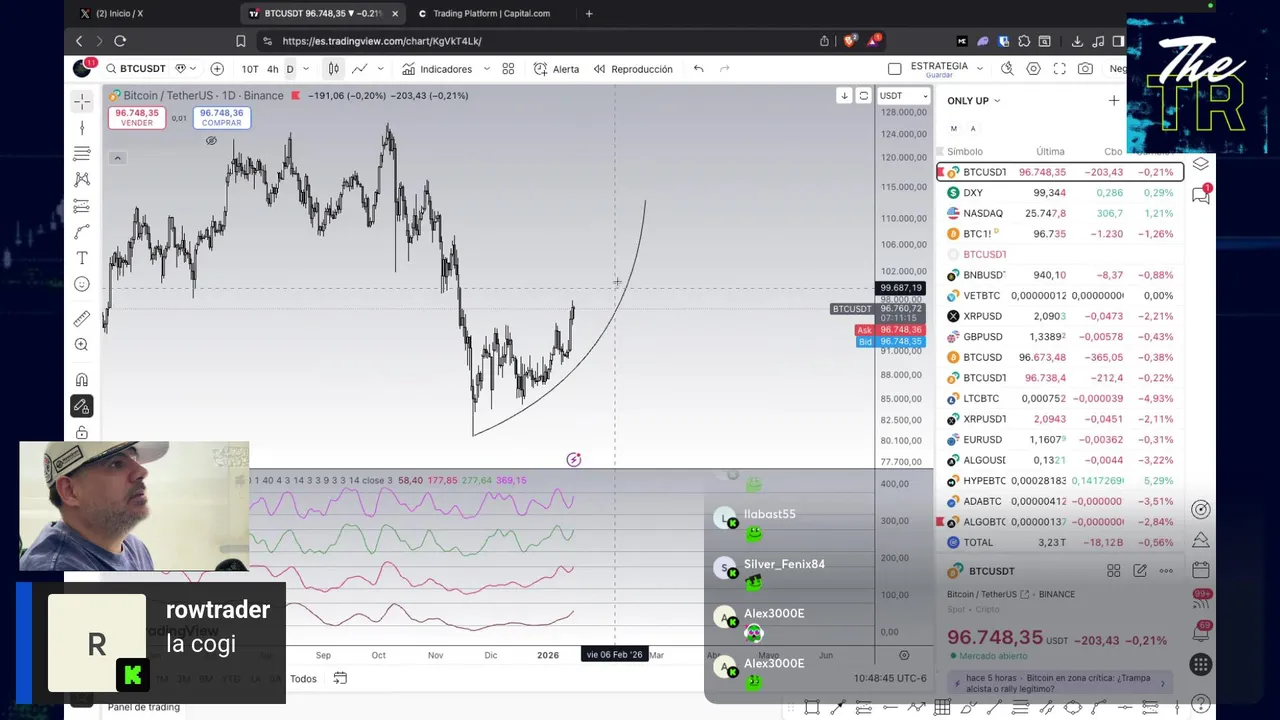The height and width of the screenshot is (720, 1280).
Task: Open the Indicadores menu
Action: (x=437, y=69)
